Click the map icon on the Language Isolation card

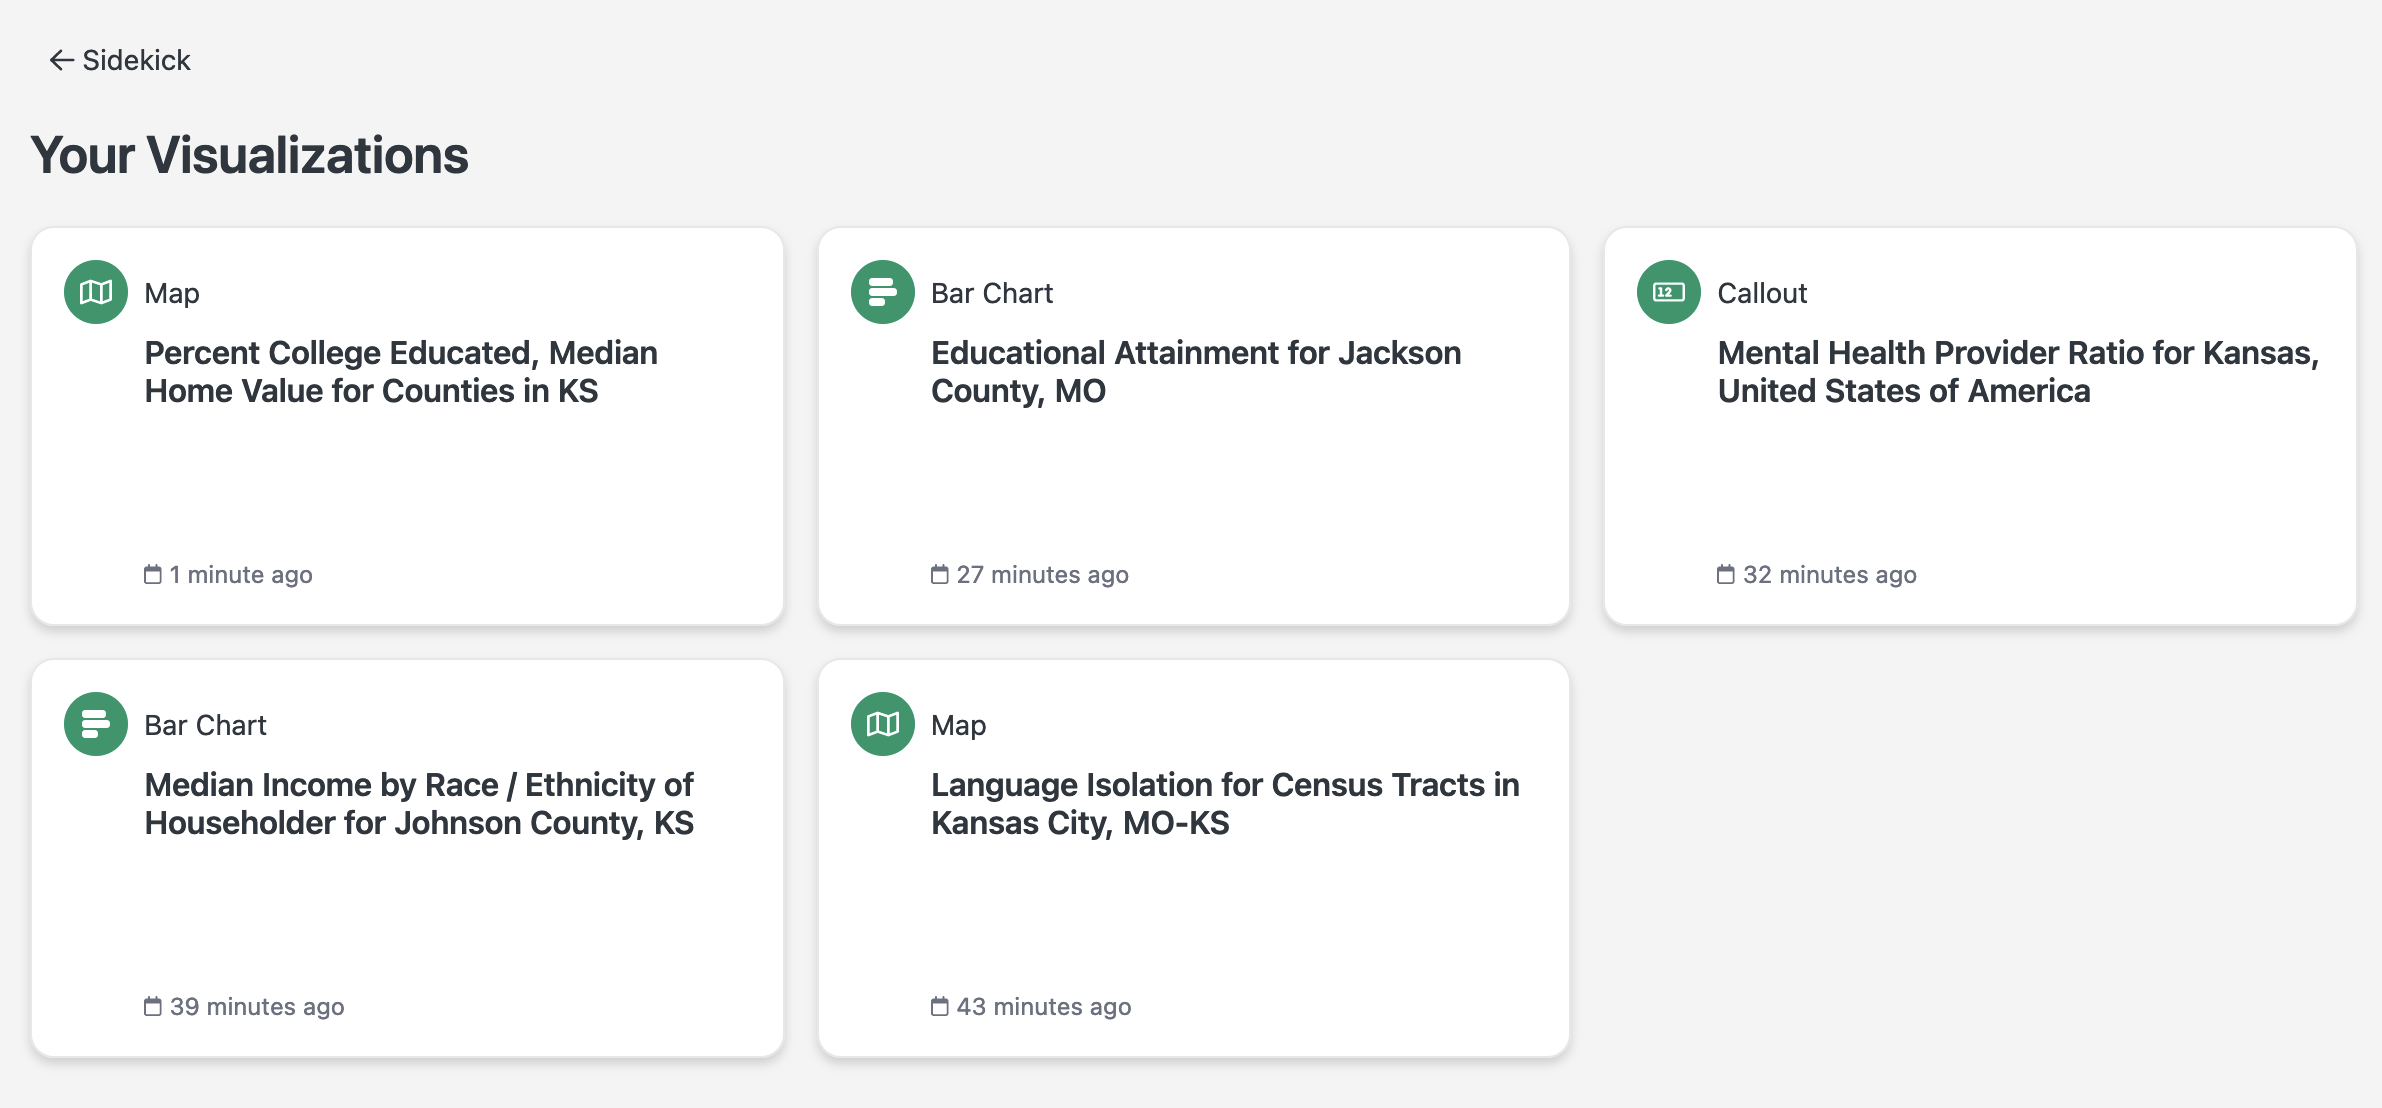[882, 724]
